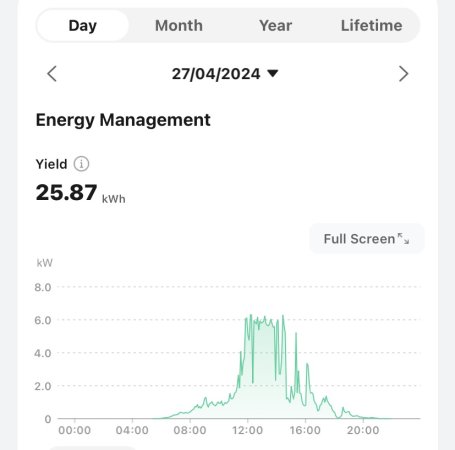Click the chart peak near 12:00
The width and height of the screenshot is (455, 450).
(x=251, y=315)
